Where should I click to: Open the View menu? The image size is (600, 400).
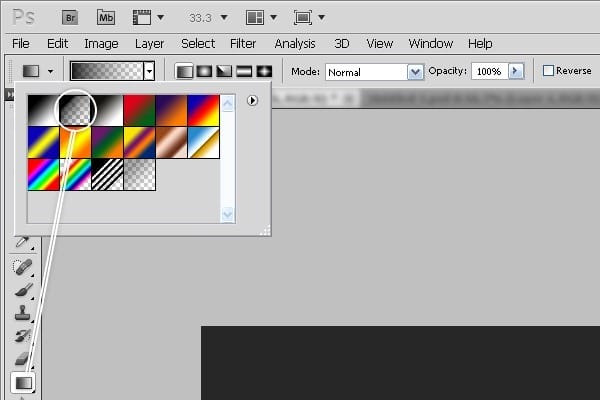pyautogui.click(x=380, y=44)
